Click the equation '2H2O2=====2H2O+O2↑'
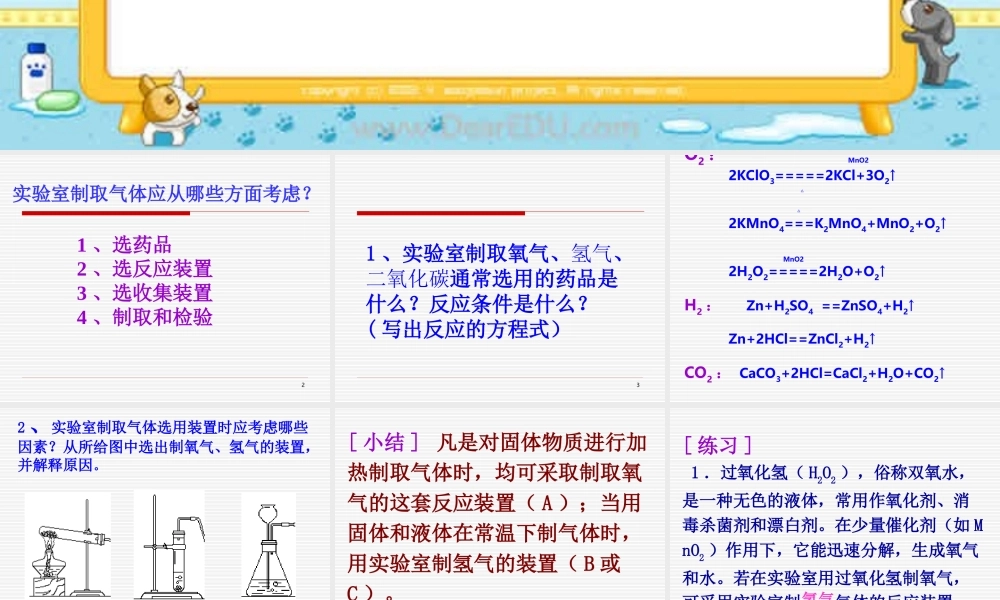The height and width of the screenshot is (600, 1000). click(x=807, y=272)
